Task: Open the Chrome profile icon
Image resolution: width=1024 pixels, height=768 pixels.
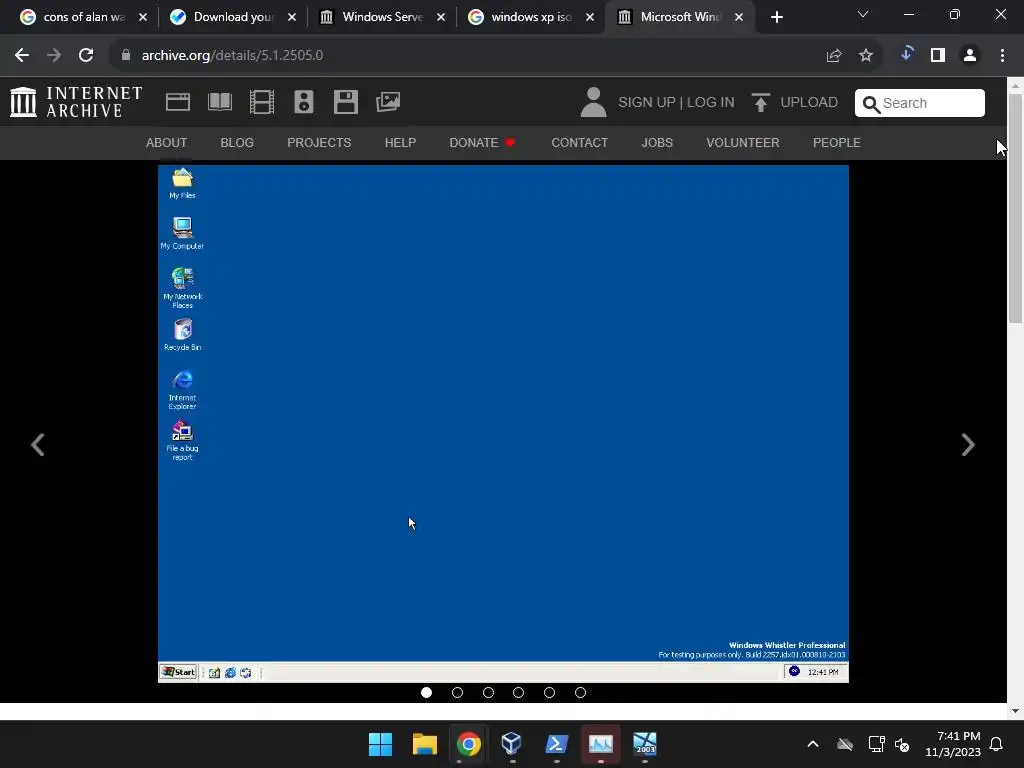Action: click(970, 56)
